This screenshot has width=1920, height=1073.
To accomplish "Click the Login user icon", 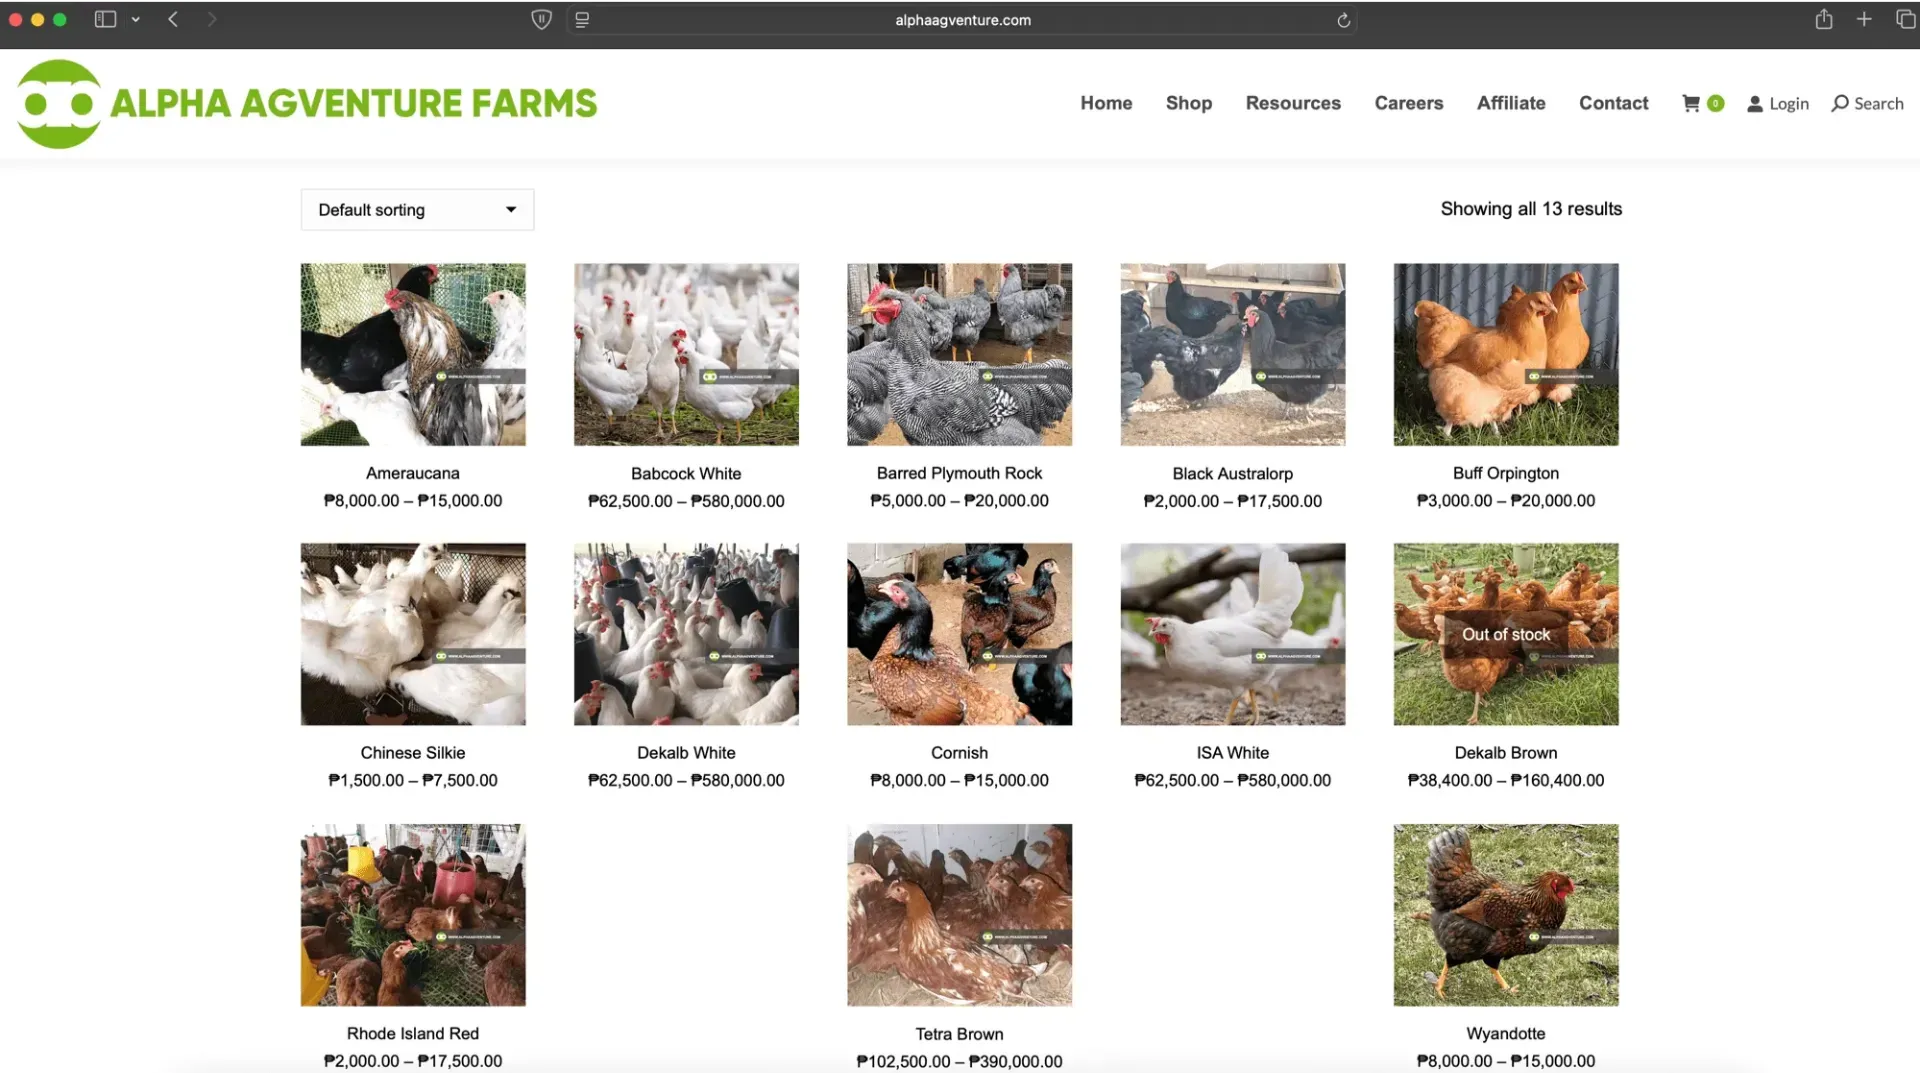I will [x=1754, y=104].
